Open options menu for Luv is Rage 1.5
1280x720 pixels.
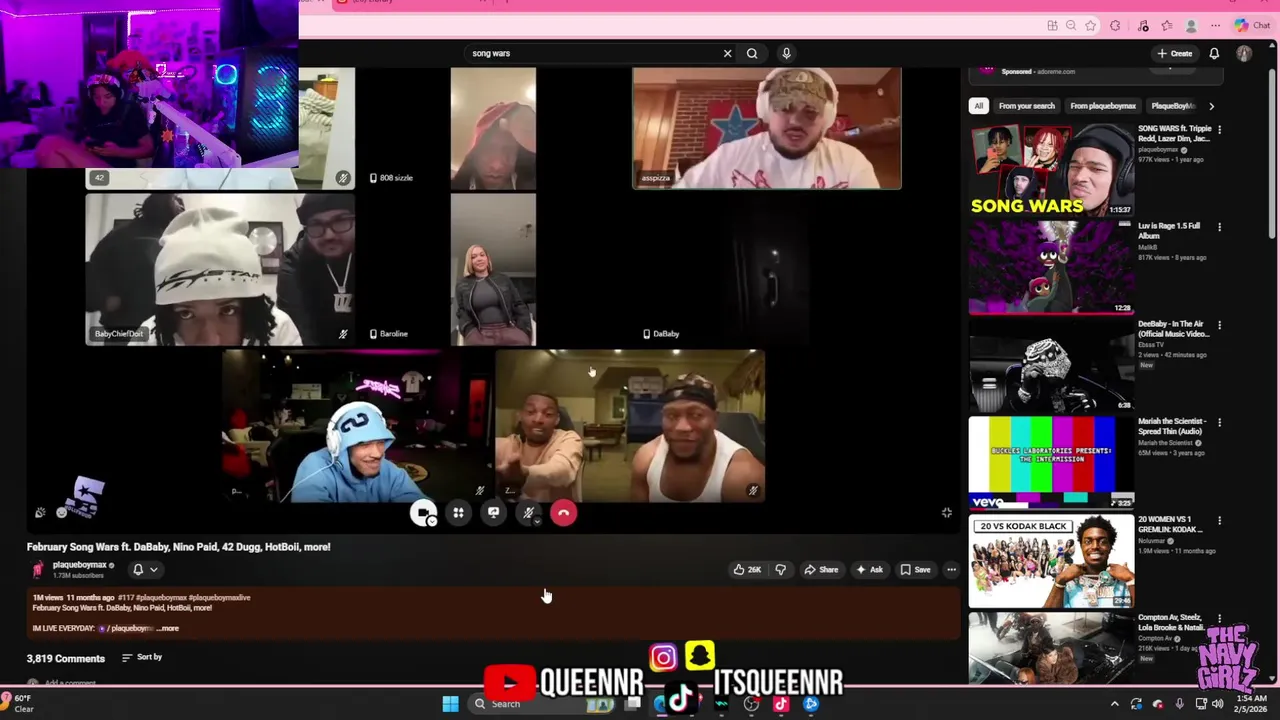1219,227
